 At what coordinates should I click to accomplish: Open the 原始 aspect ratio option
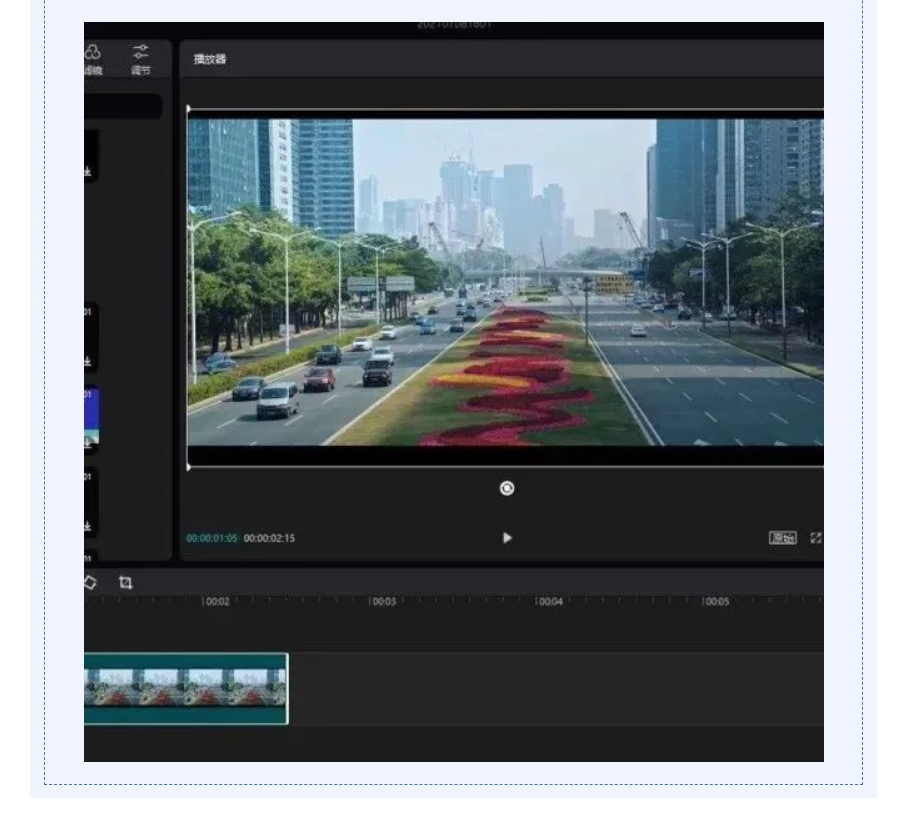[782, 538]
